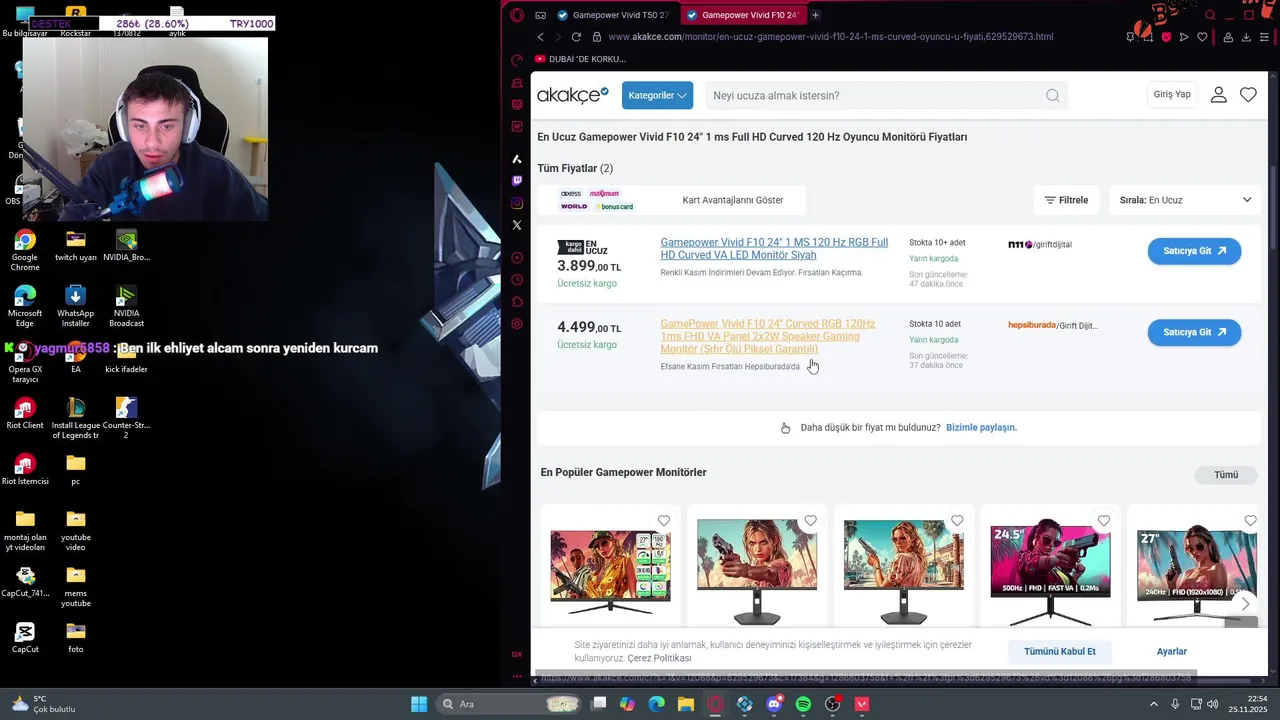Image resolution: width=1280 pixels, height=720 pixels.
Task: Select NVIDIA Broadcast desktop icon
Action: [126, 306]
